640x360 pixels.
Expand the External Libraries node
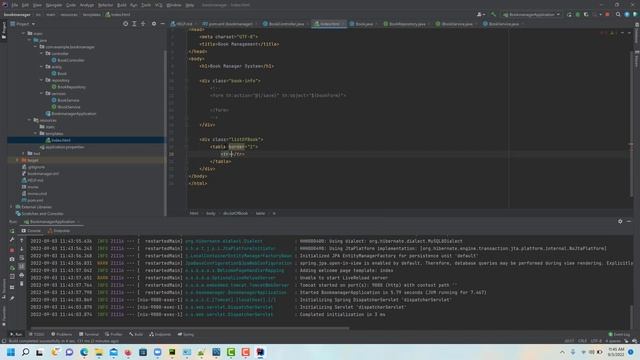click(x=11, y=207)
